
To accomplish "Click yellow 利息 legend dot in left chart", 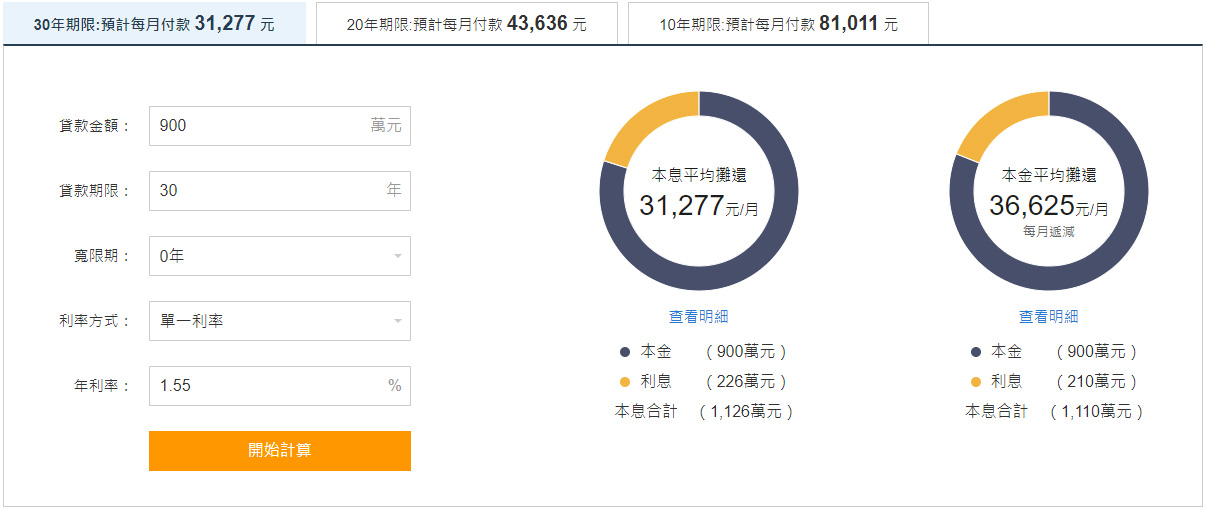I will pyautogui.click(x=625, y=382).
